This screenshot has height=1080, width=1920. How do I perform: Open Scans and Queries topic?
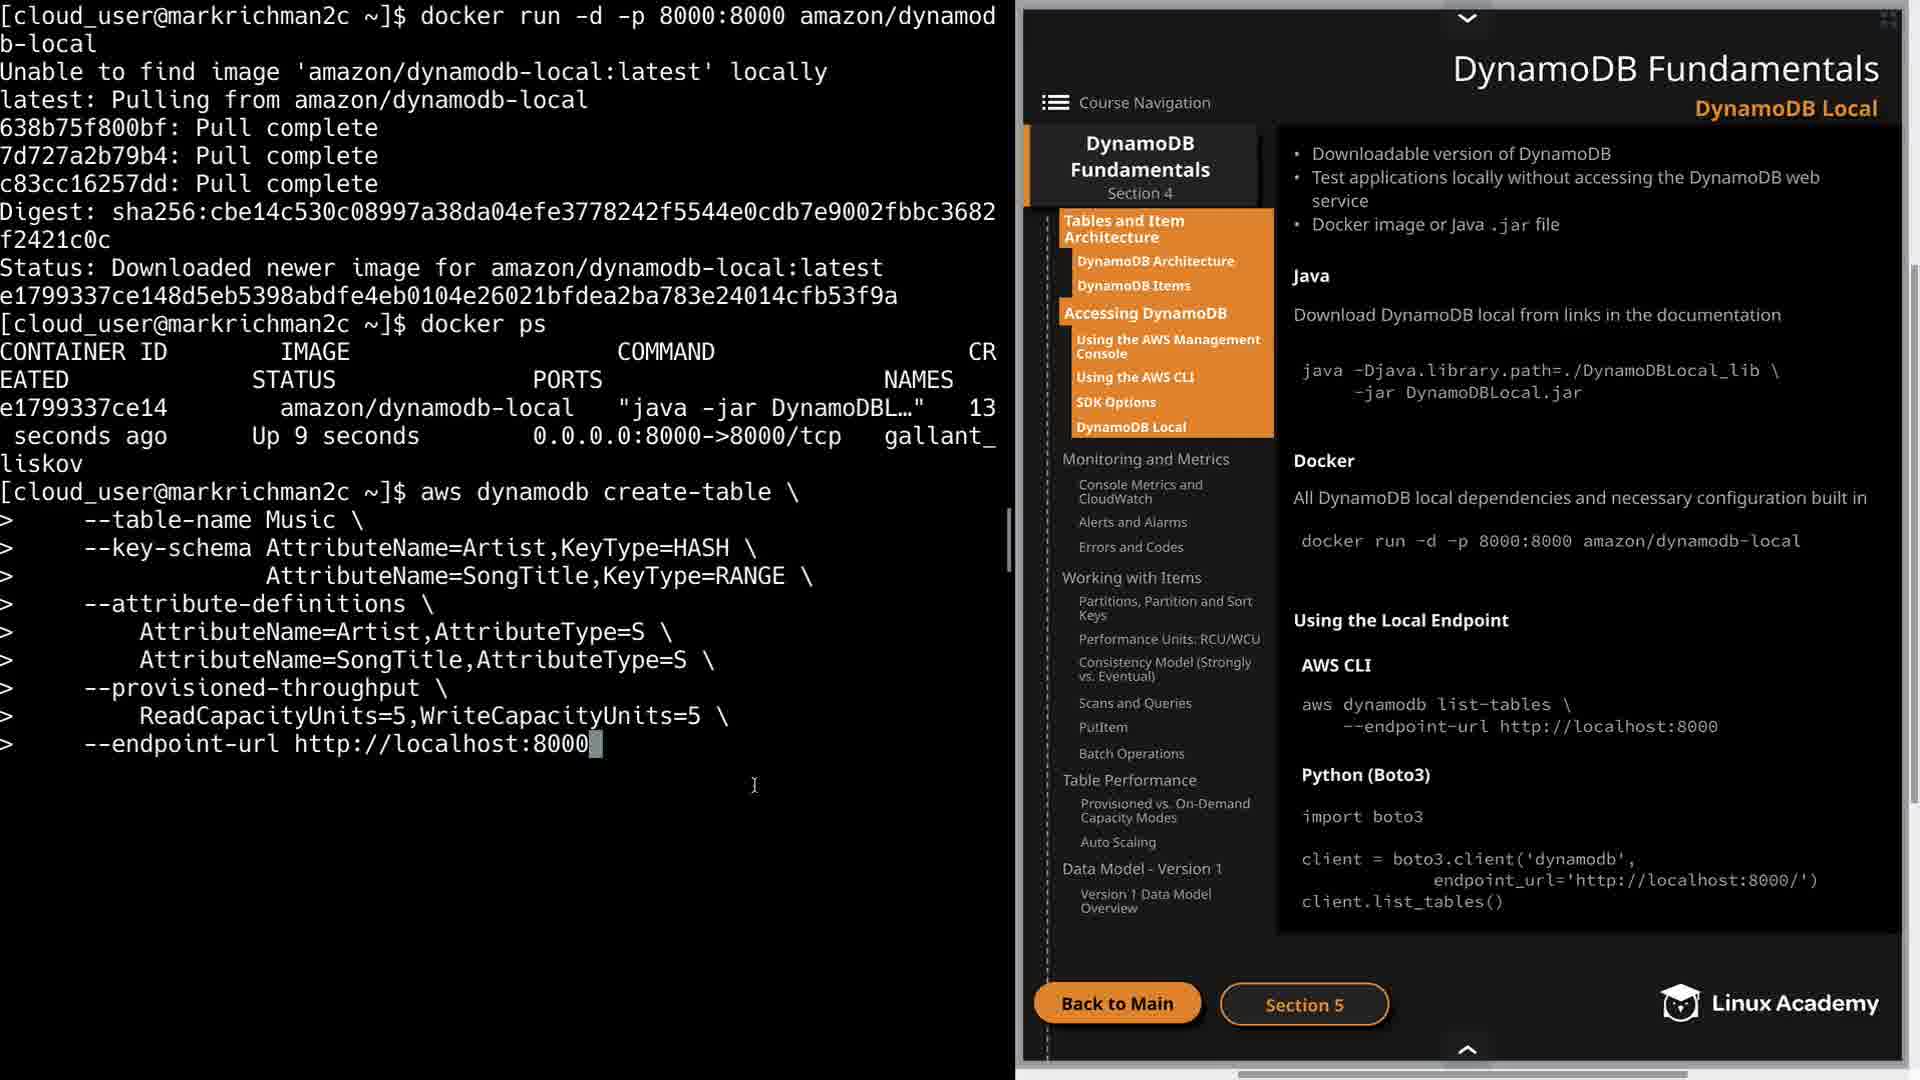click(1135, 703)
